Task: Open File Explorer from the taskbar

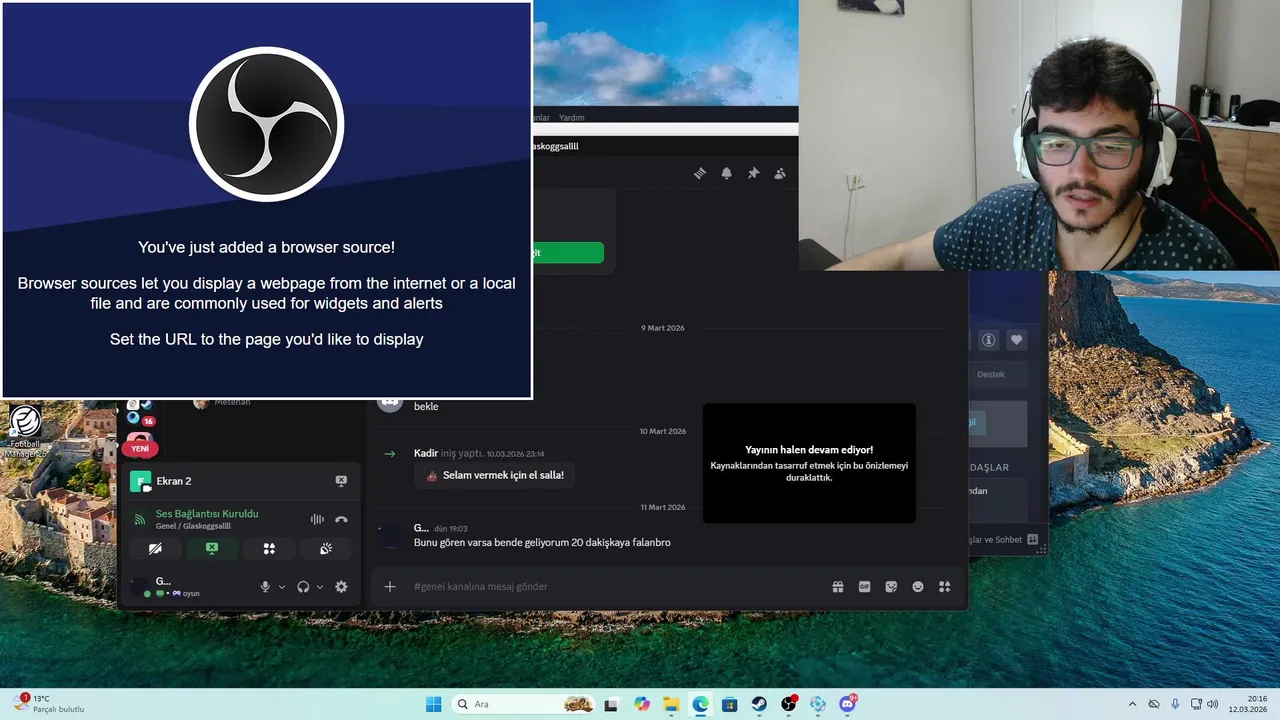Action: coord(671,704)
